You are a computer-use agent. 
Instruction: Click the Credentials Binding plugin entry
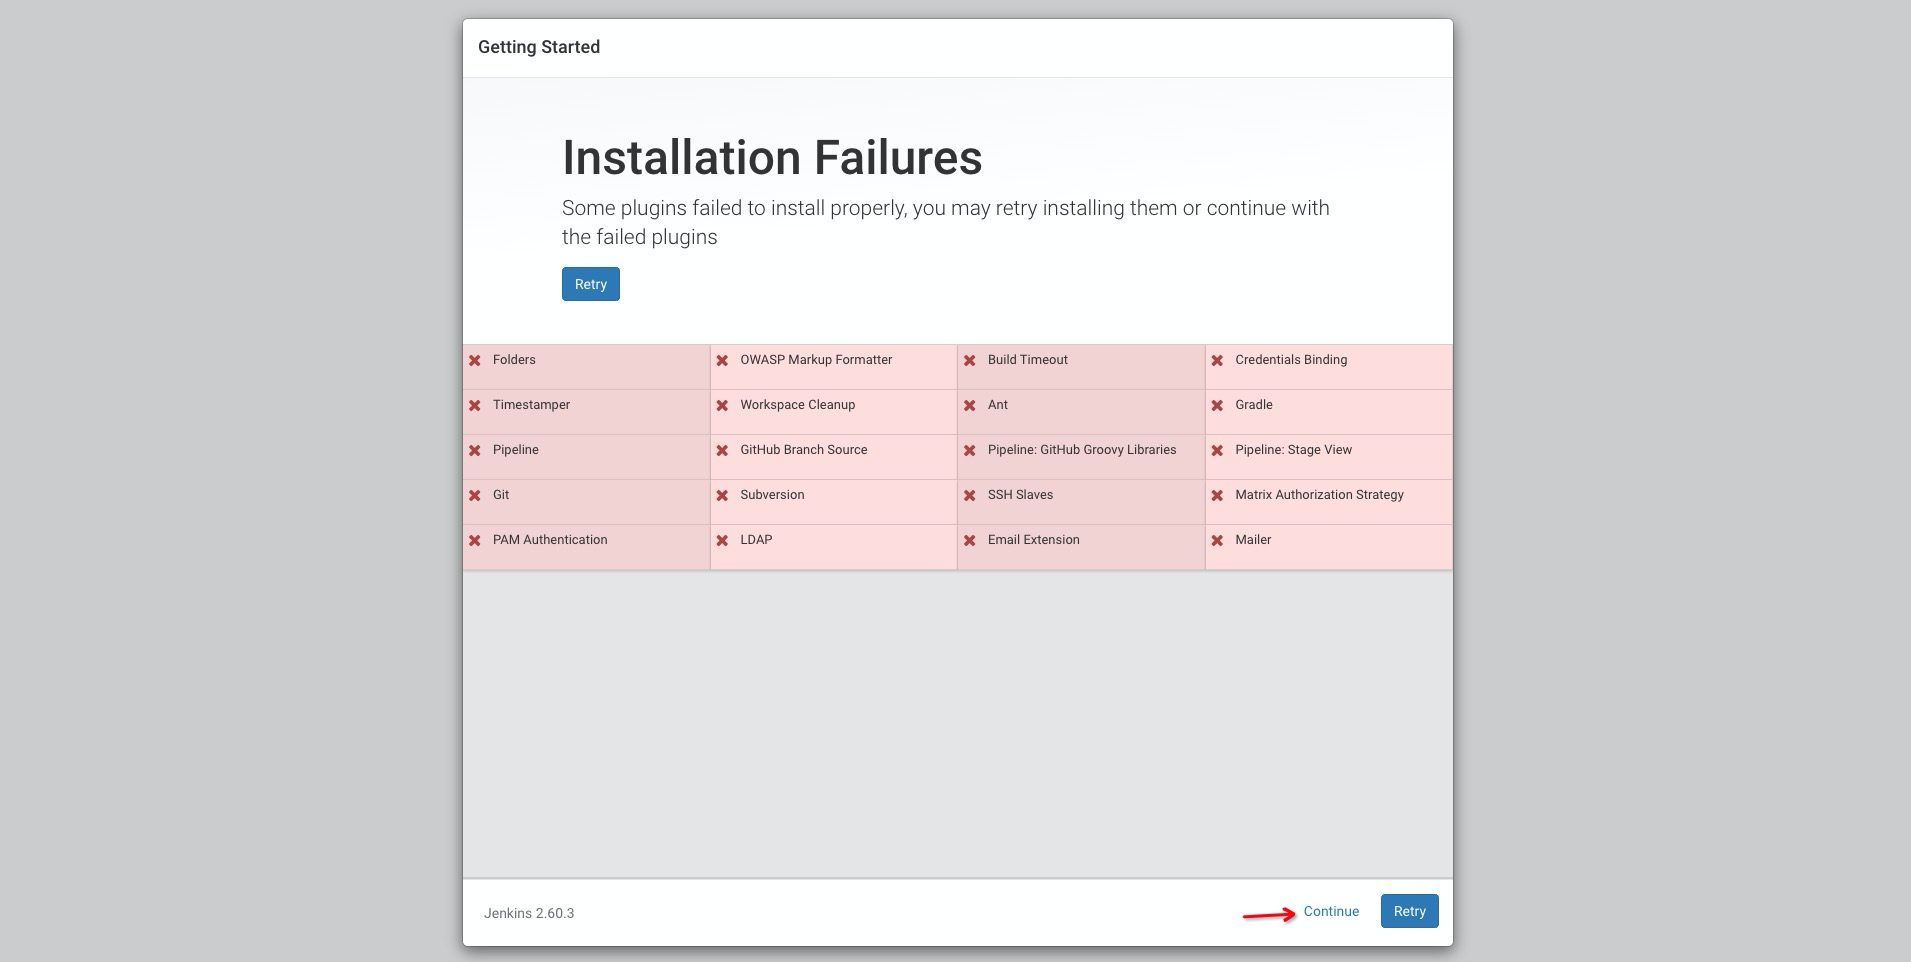(x=1291, y=360)
